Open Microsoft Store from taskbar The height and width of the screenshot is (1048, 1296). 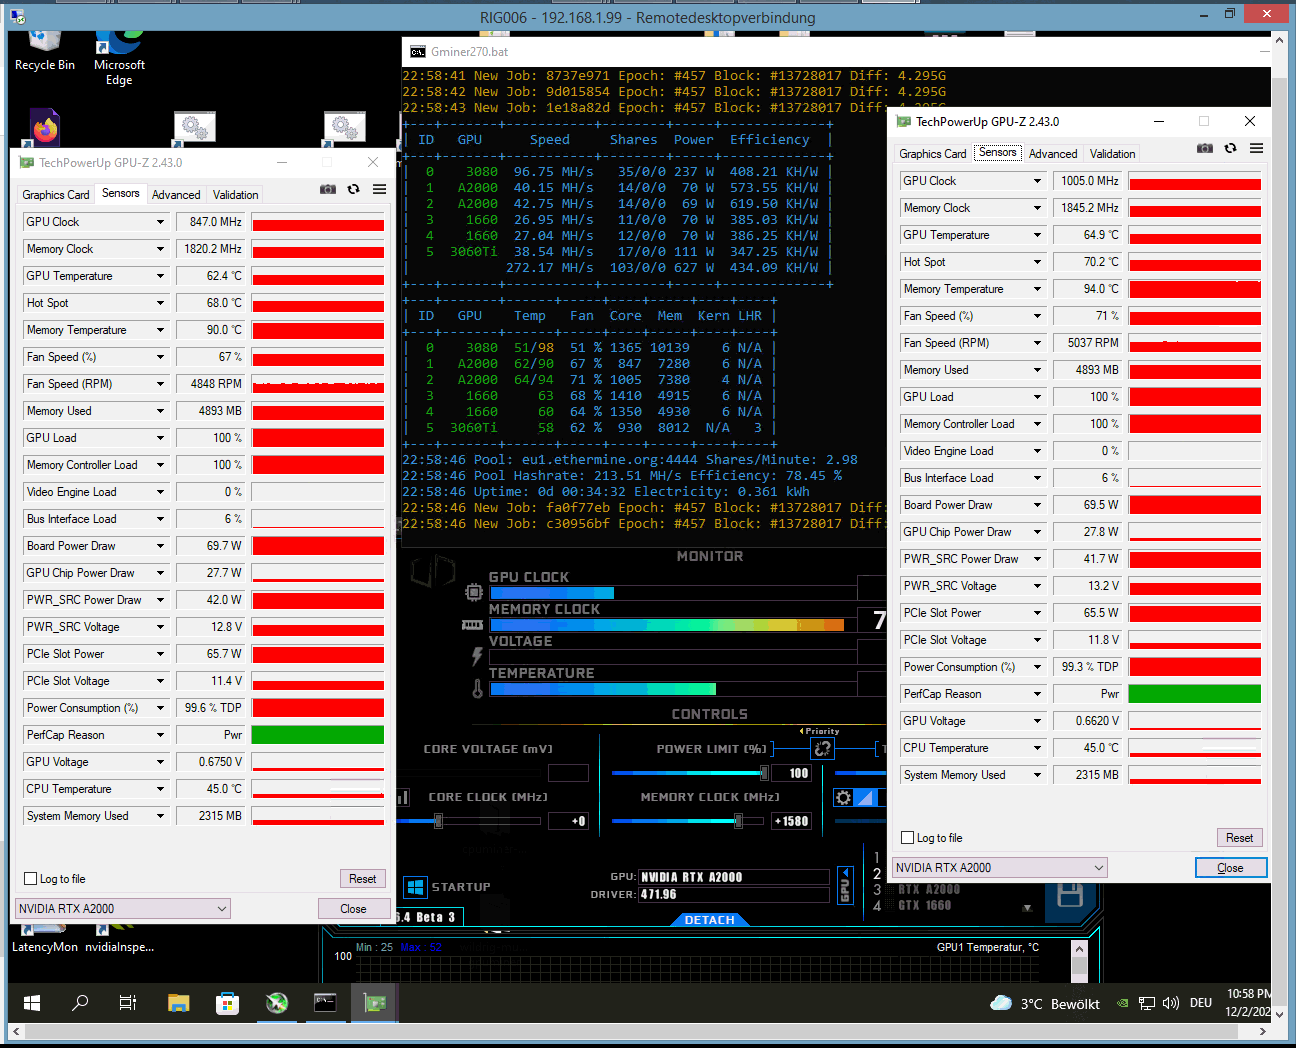[x=227, y=1002]
